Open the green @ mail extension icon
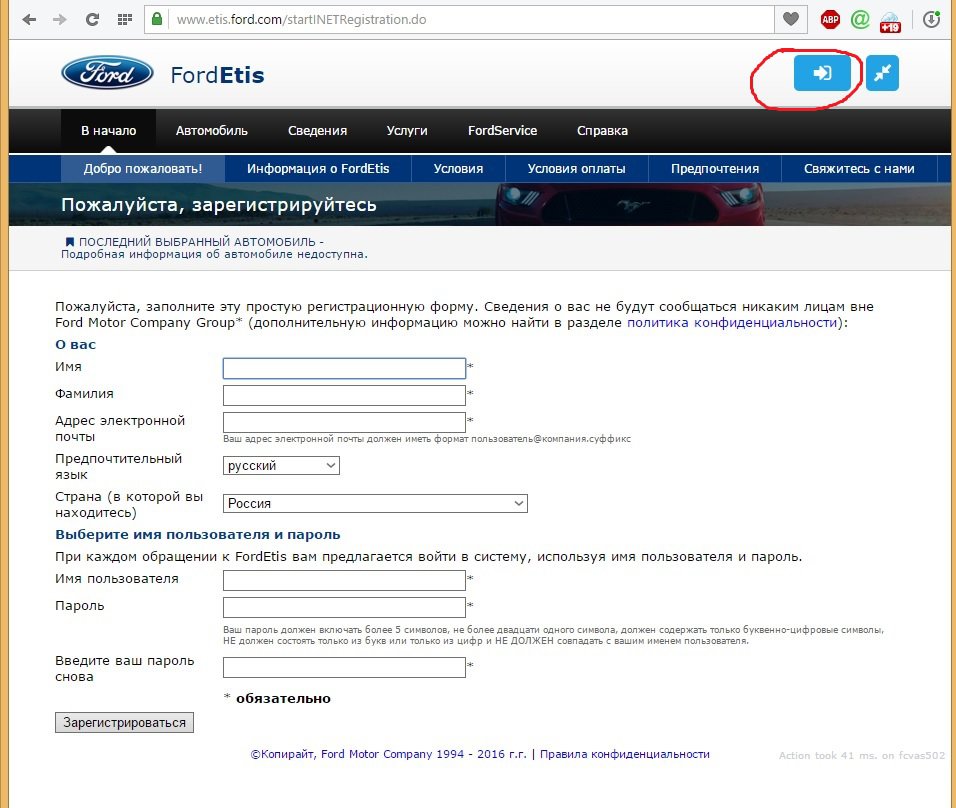 (860, 20)
